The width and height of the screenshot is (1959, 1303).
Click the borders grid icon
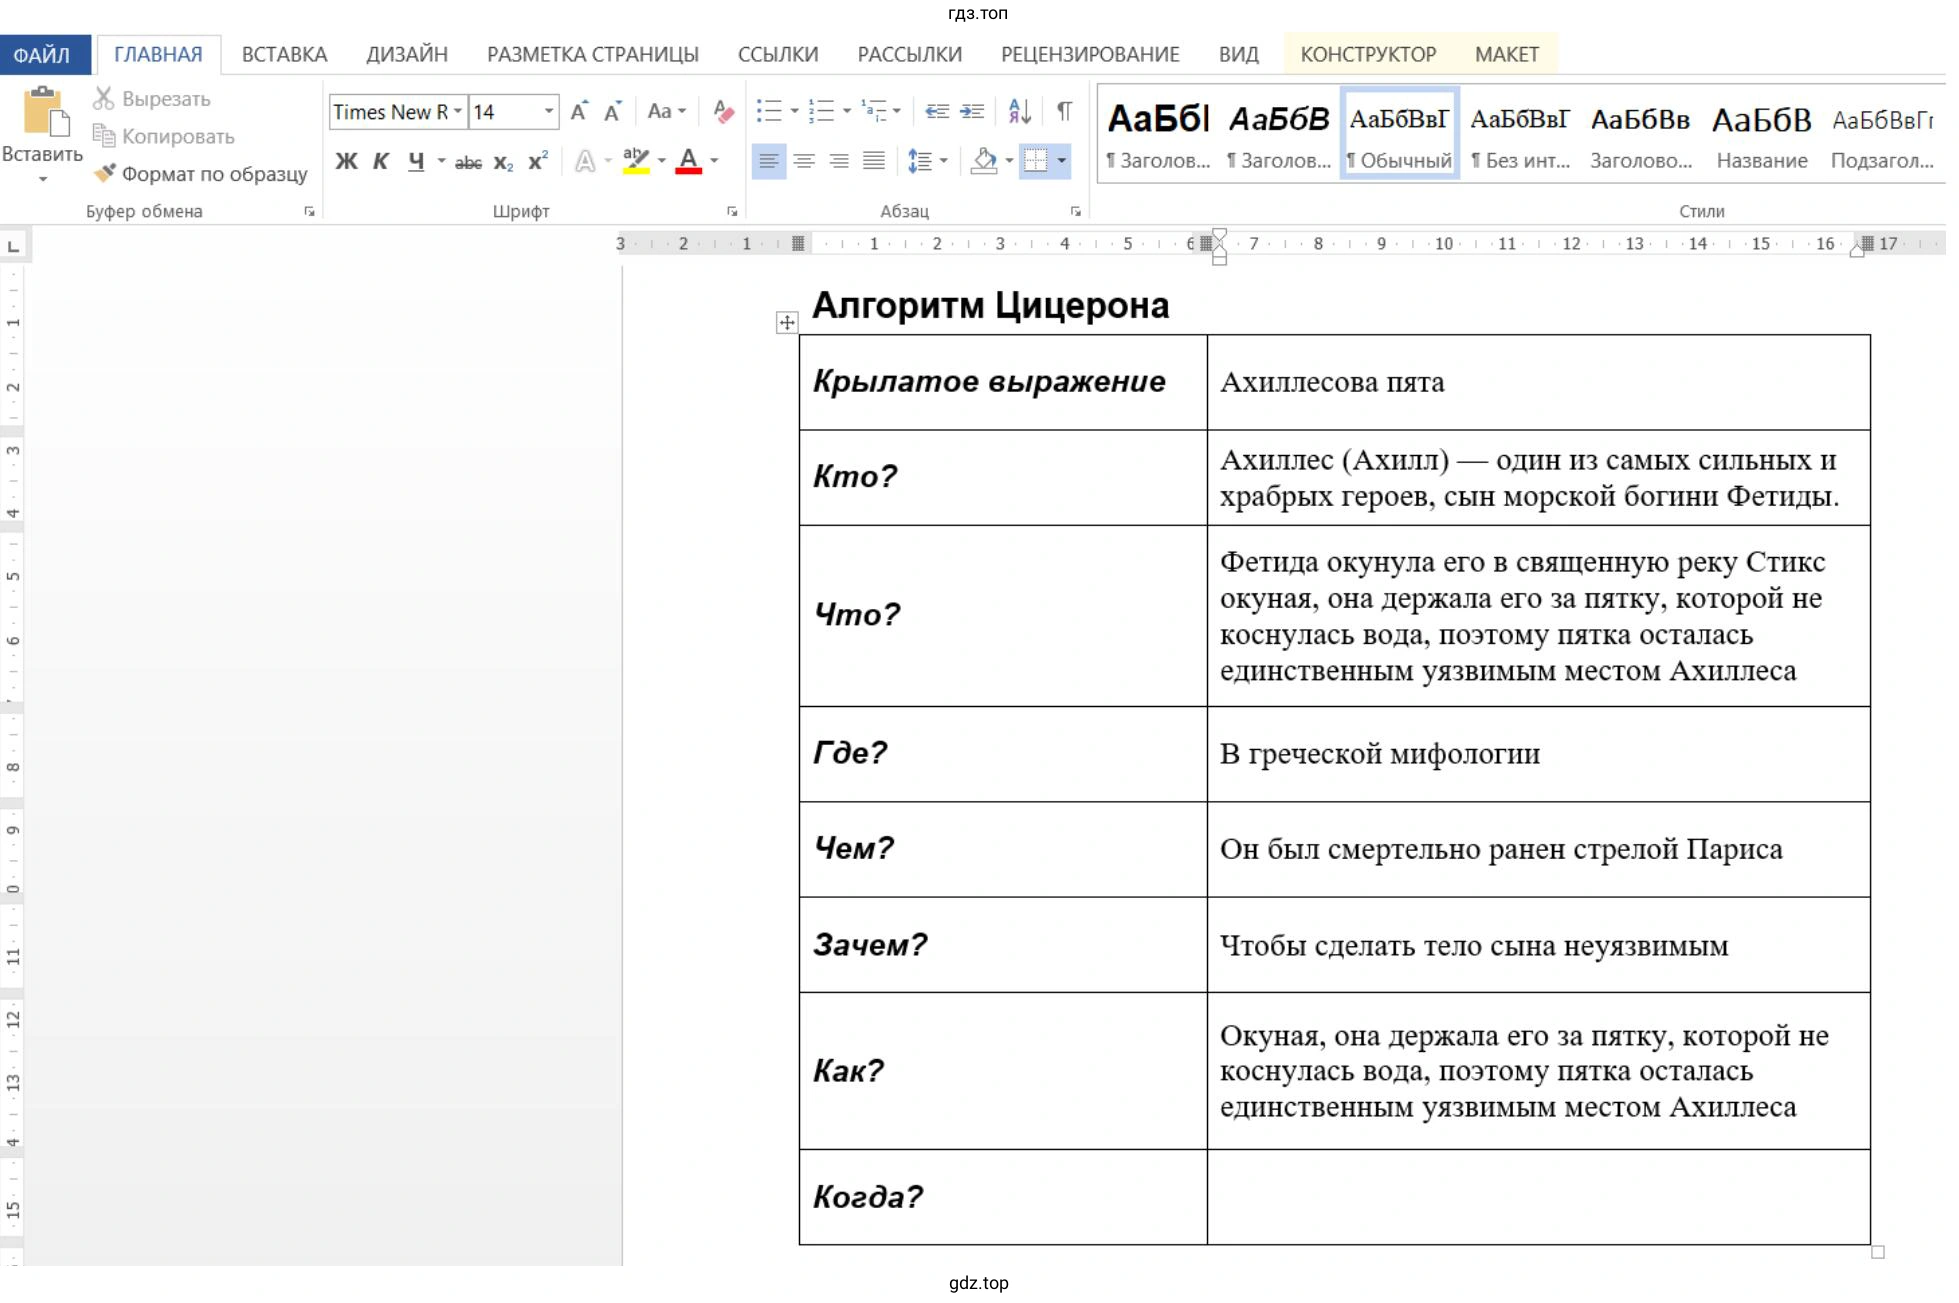click(x=1035, y=161)
